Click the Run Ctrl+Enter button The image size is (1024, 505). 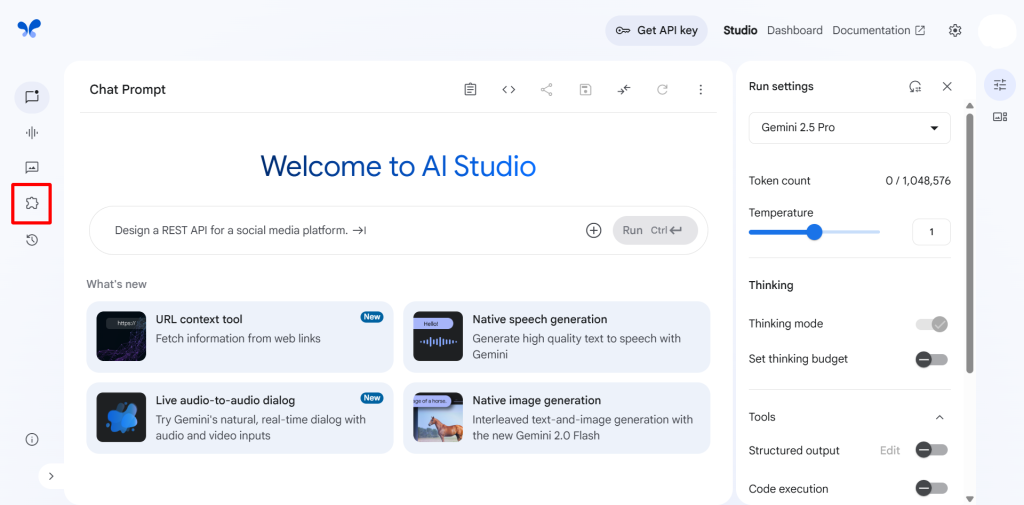(x=655, y=230)
